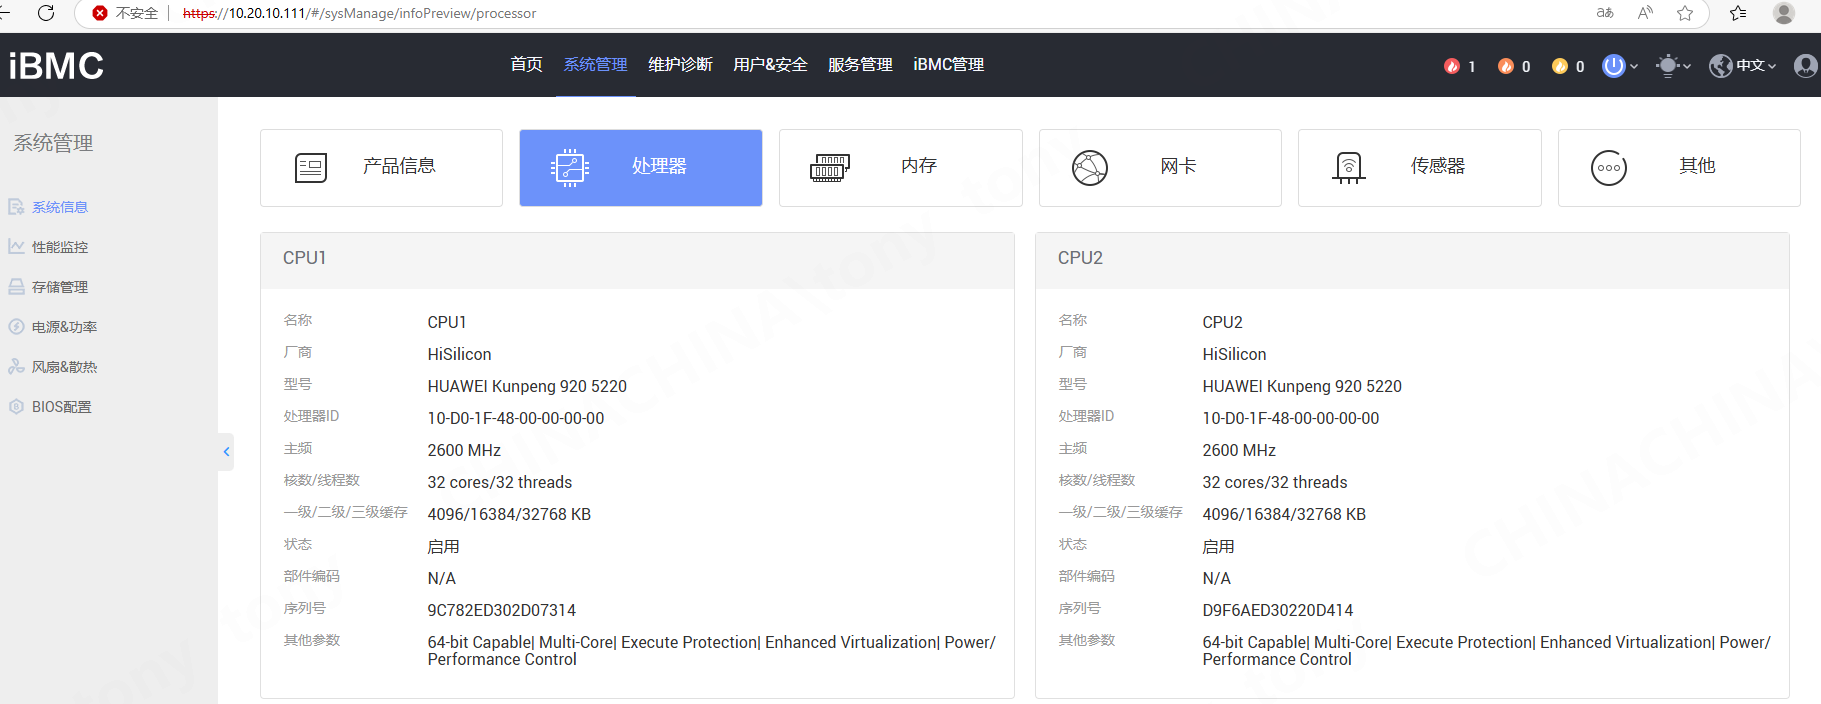Switch to the 用户&安全 menu
The image size is (1821, 704).
(770, 65)
